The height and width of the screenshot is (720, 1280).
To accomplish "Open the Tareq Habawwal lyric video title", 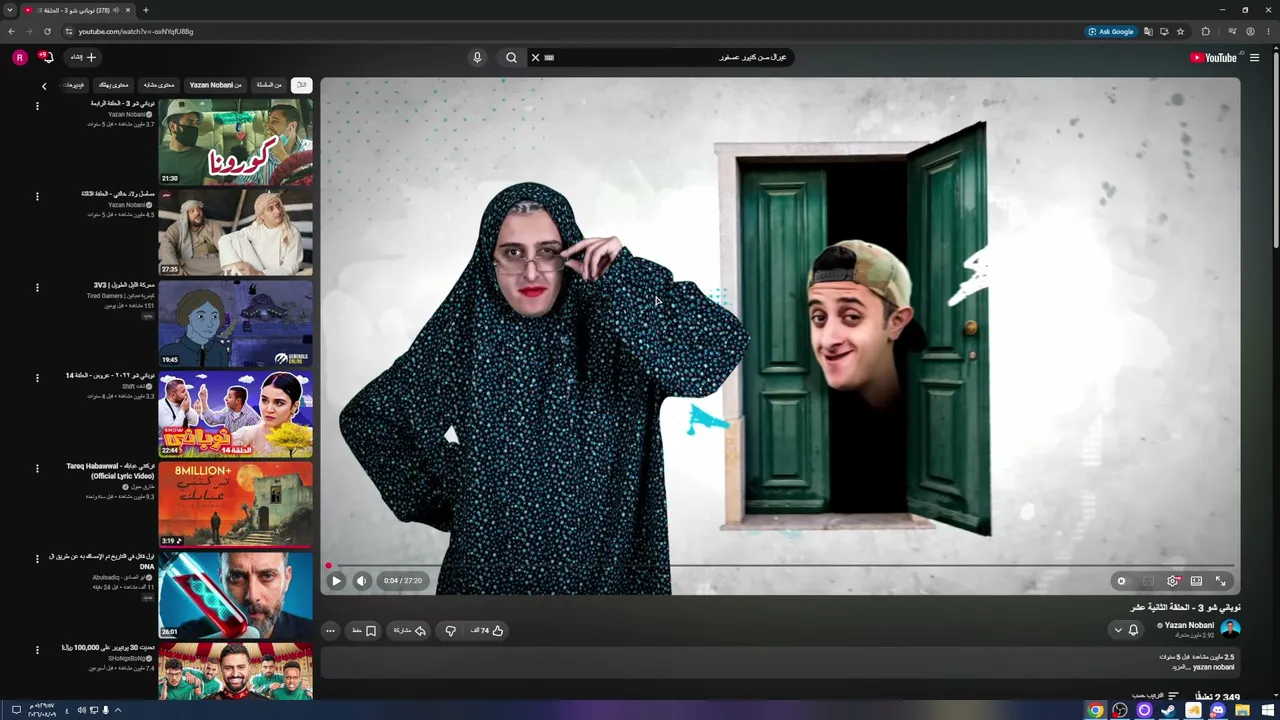I will point(111,471).
